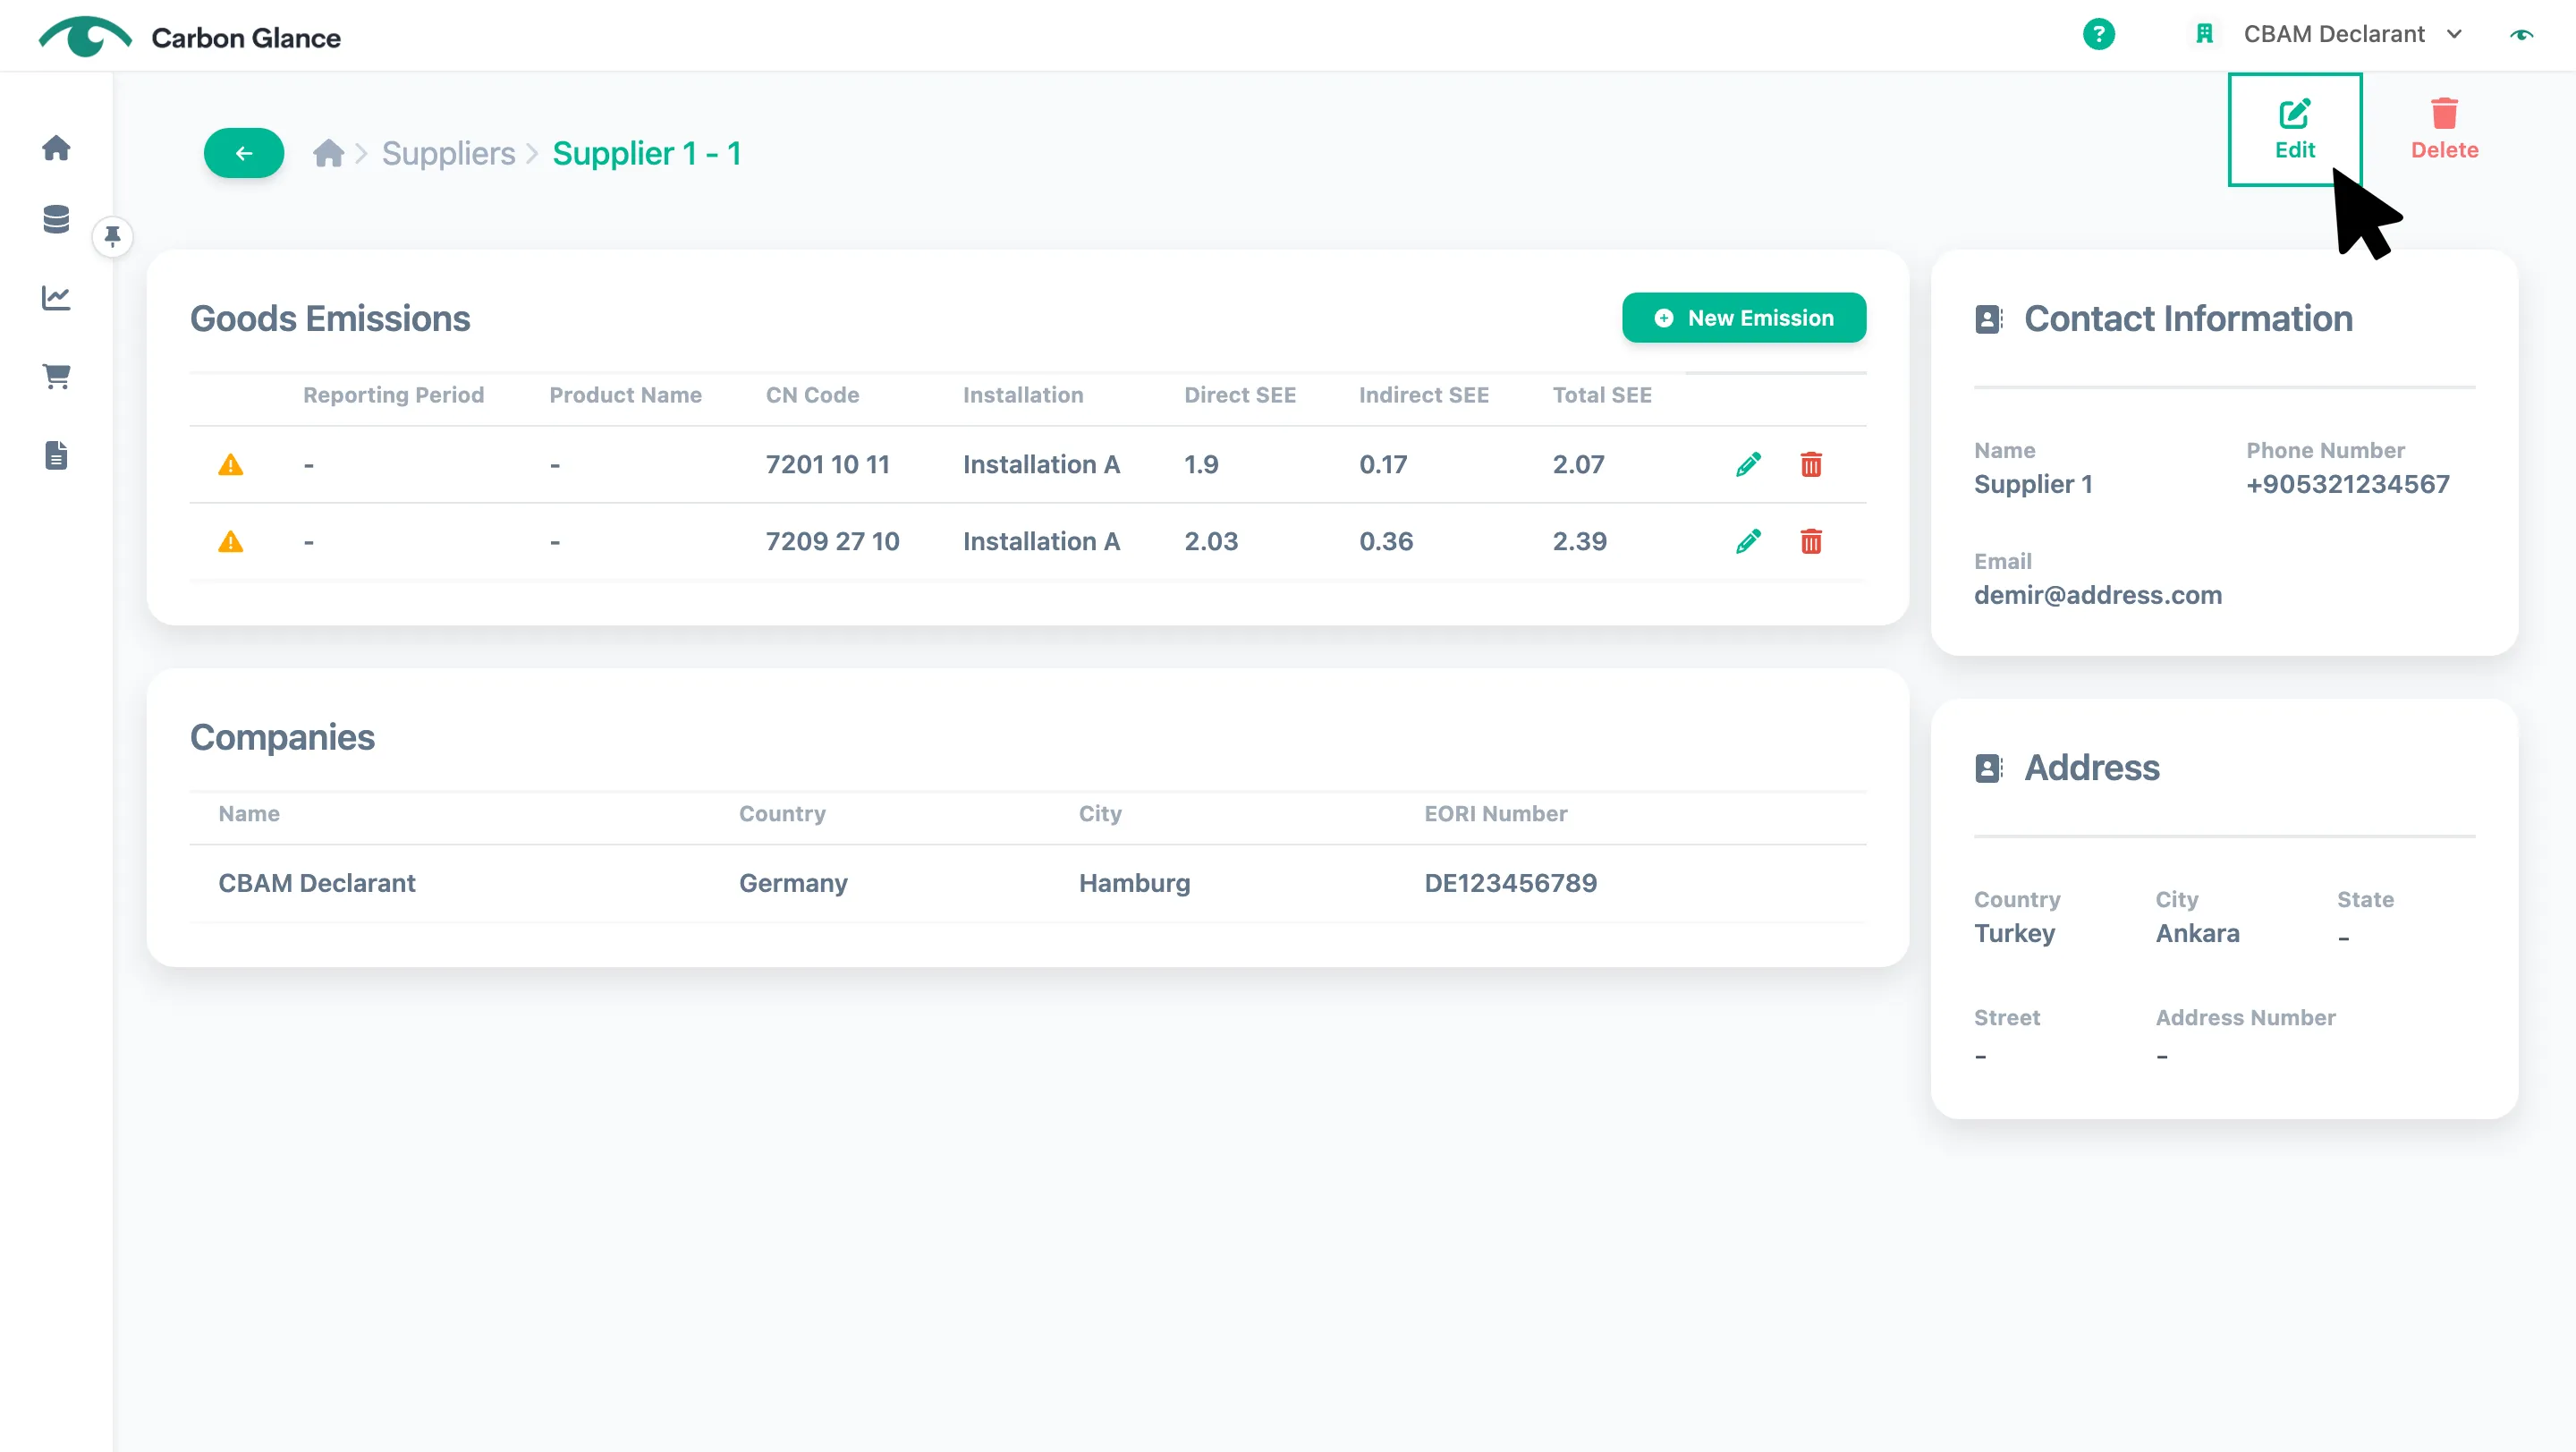This screenshot has height=1452, width=2576.
Task: Open the database icon in the sidebar
Action: click(56, 219)
